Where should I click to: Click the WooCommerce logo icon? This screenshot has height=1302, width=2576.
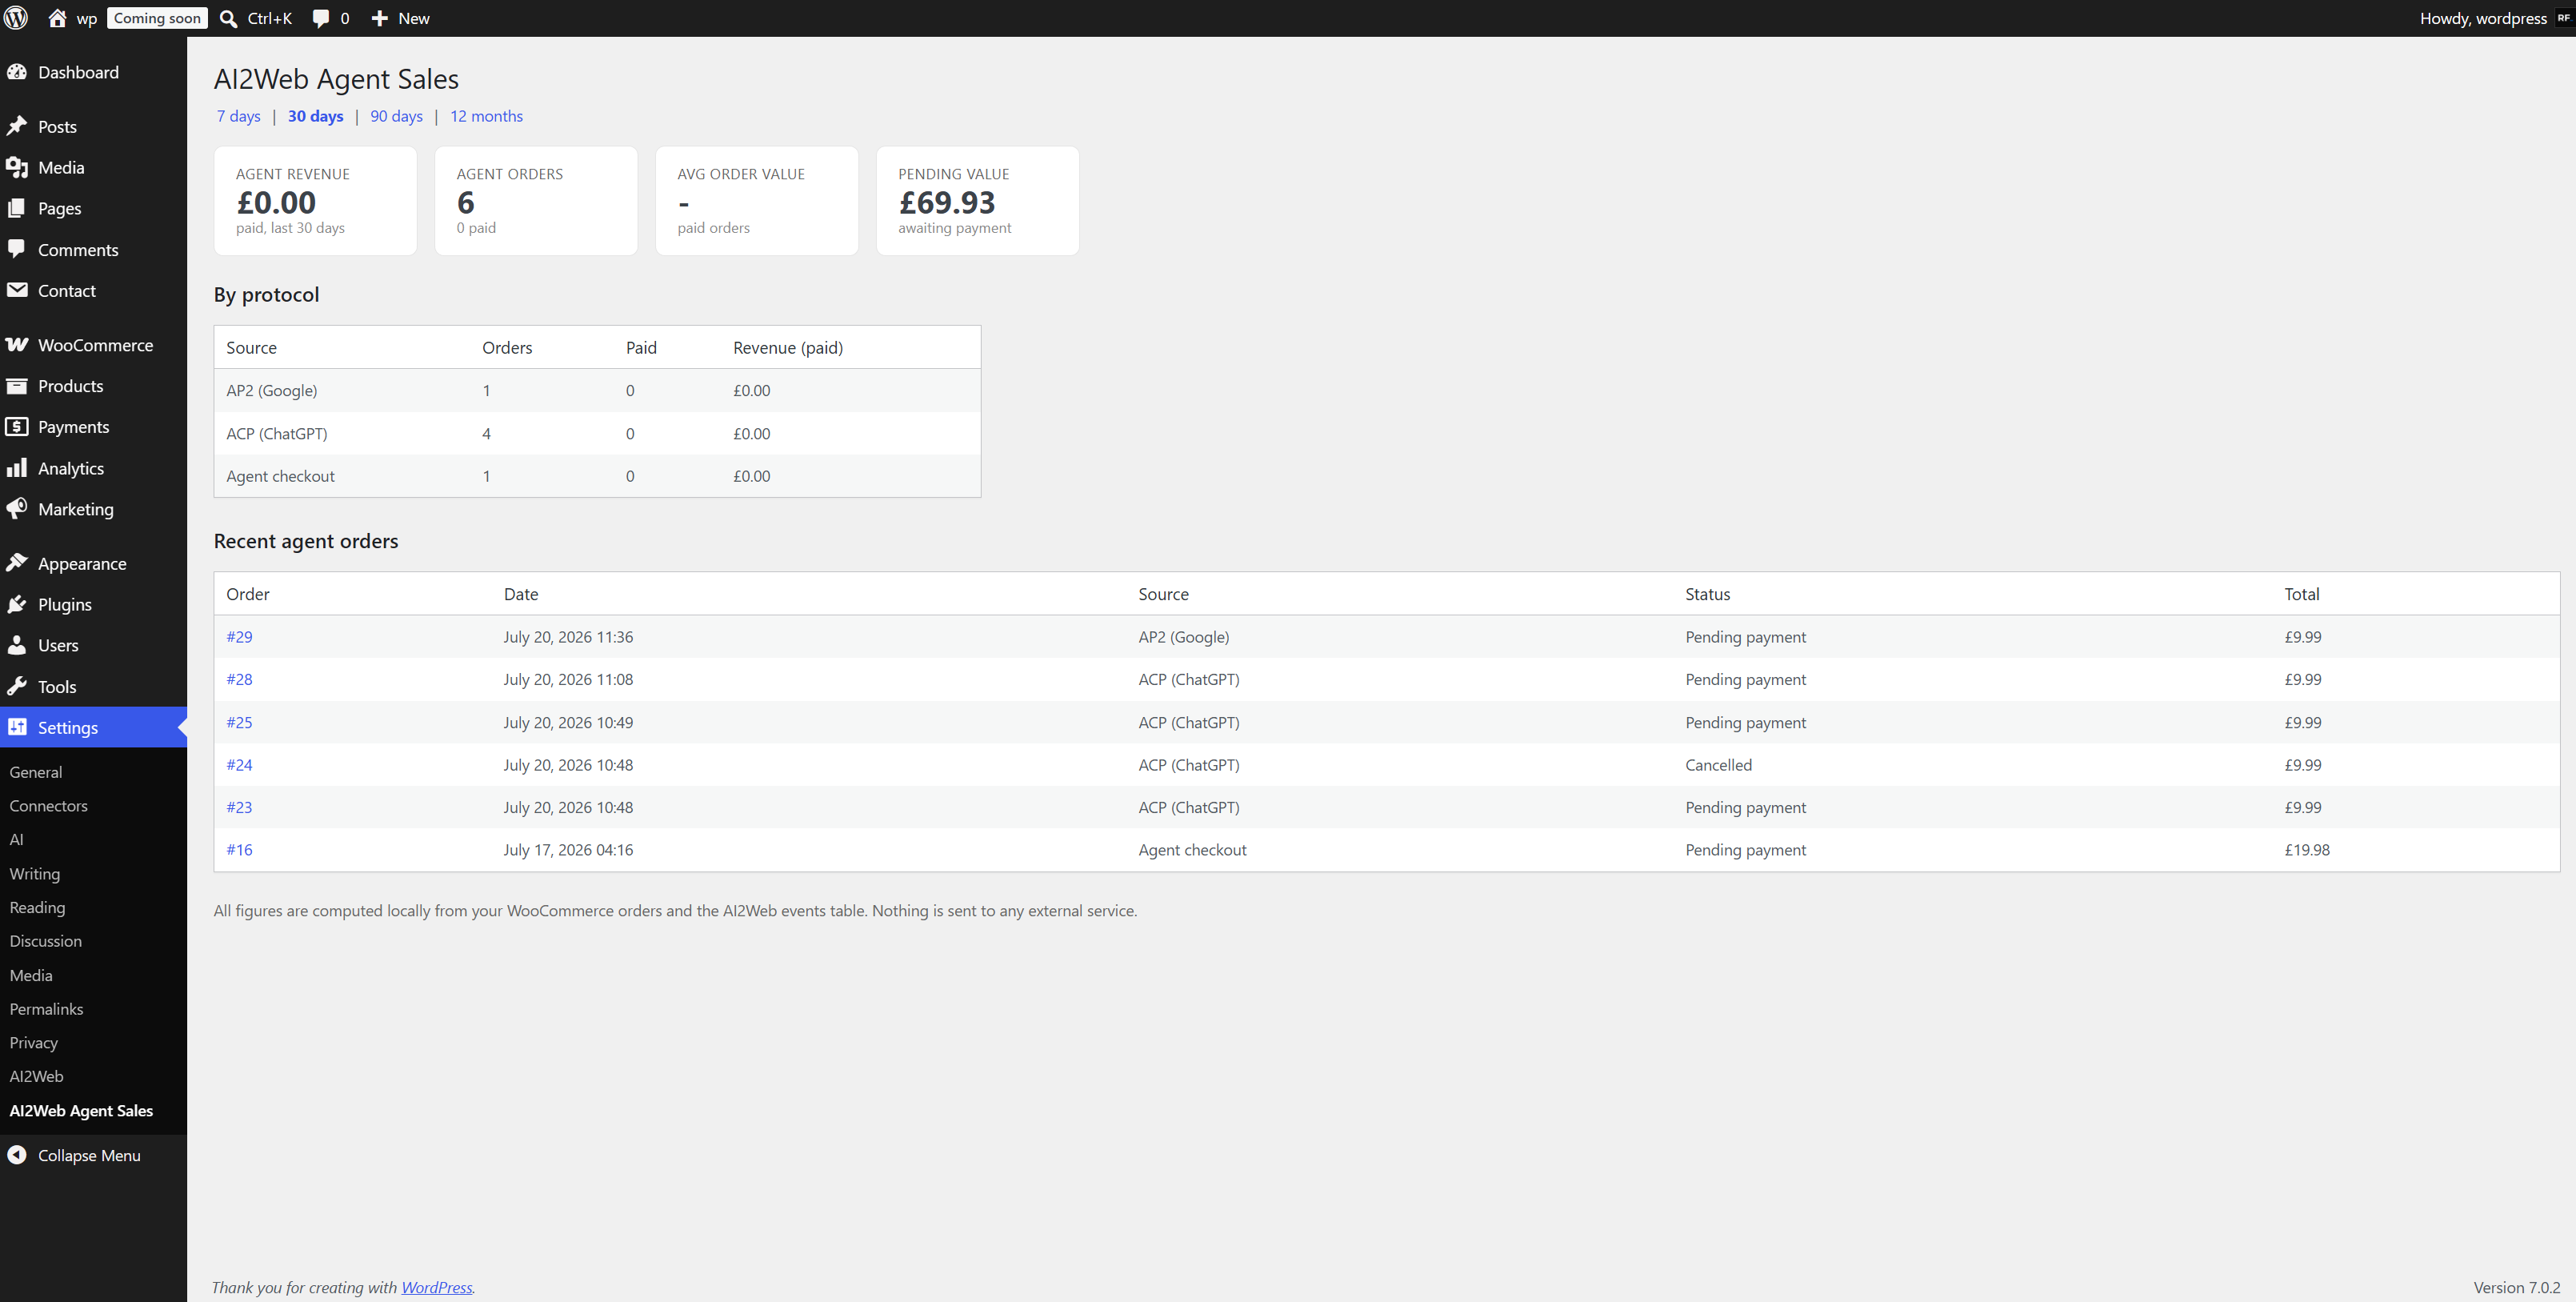(17, 344)
